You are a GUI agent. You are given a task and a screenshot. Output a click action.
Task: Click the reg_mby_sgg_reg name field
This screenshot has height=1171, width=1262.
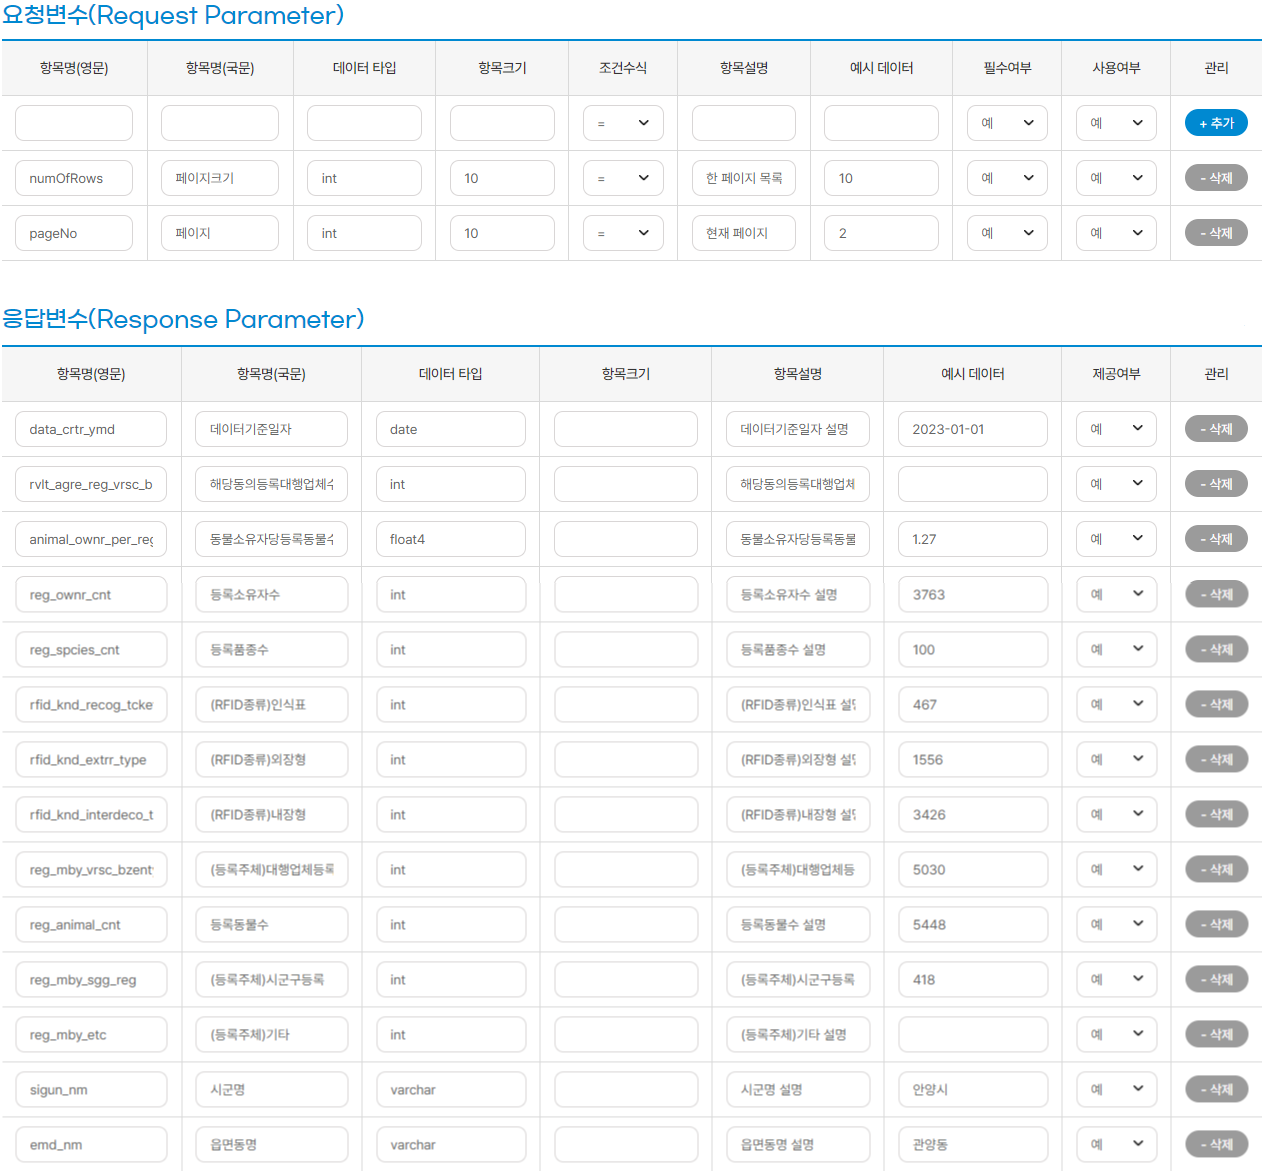click(x=91, y=979)
